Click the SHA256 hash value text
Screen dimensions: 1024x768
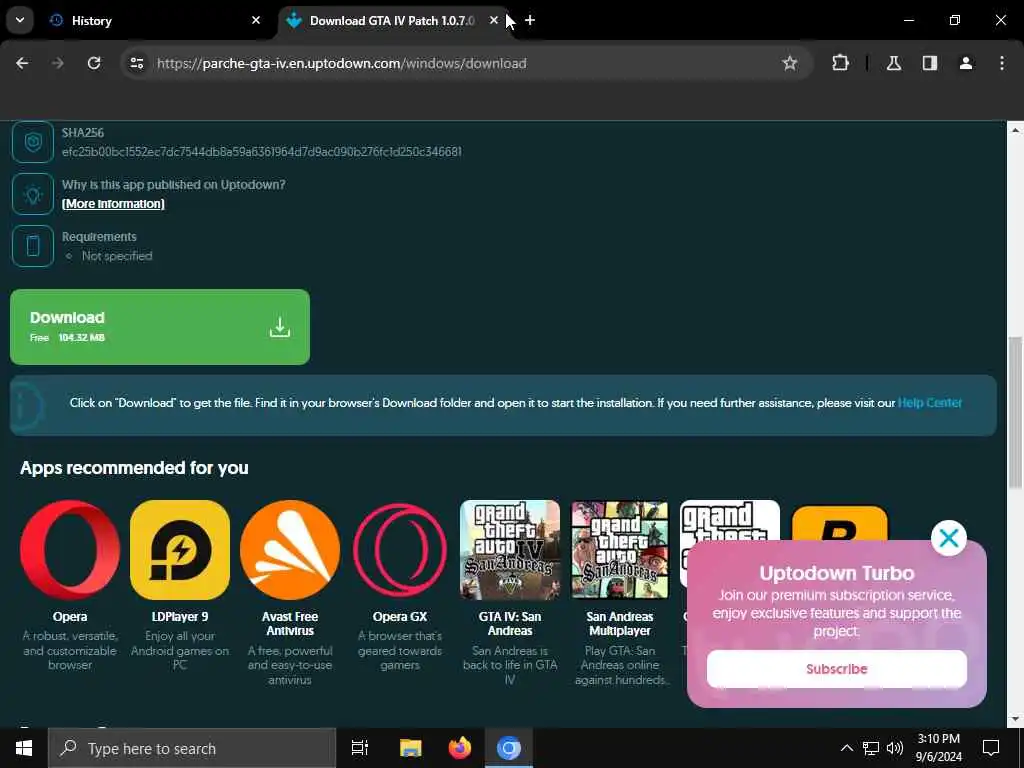[262, 152]
